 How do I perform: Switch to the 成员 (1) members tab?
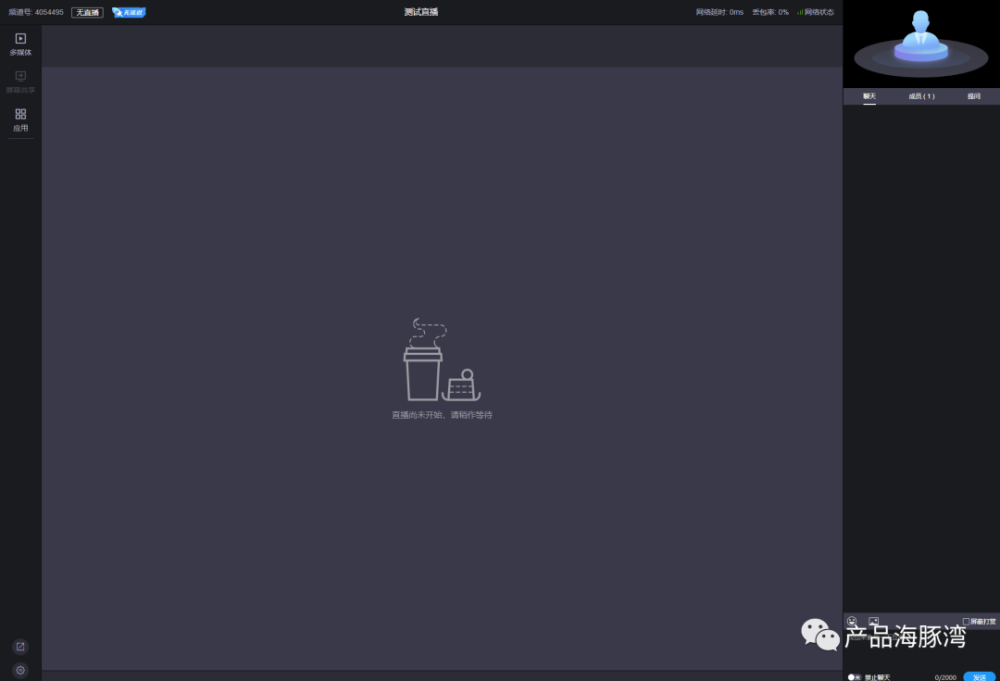pos(922,96)
